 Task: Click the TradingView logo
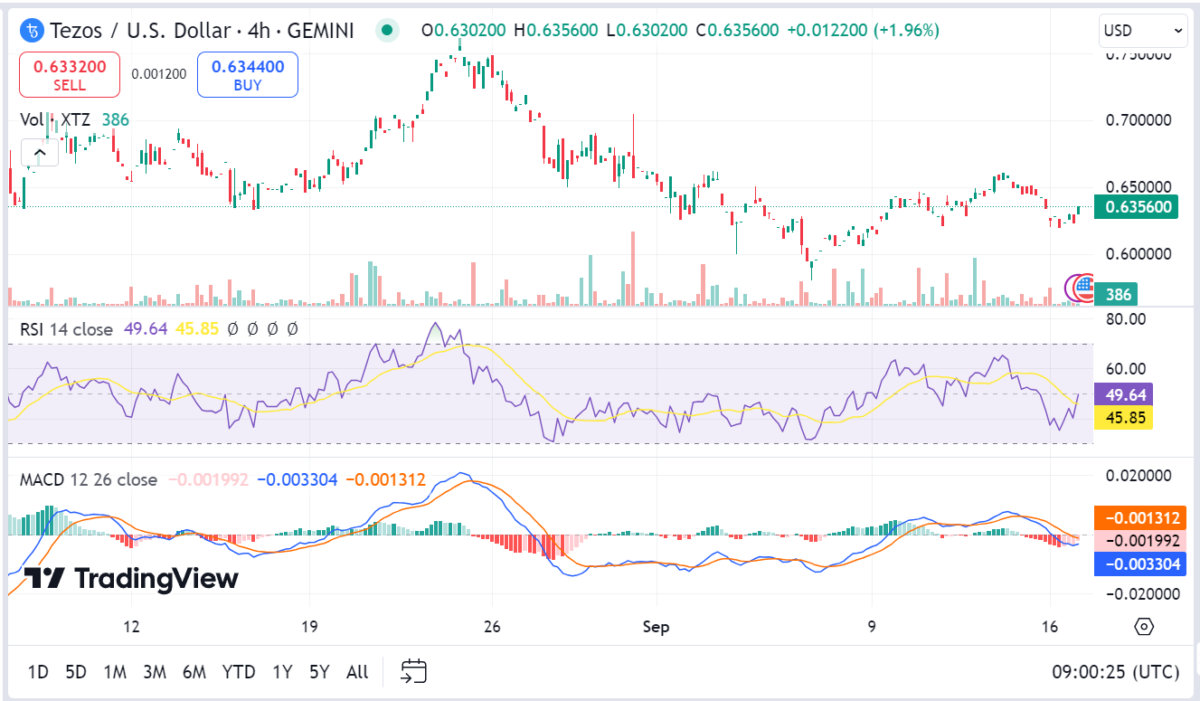(131, 579)
